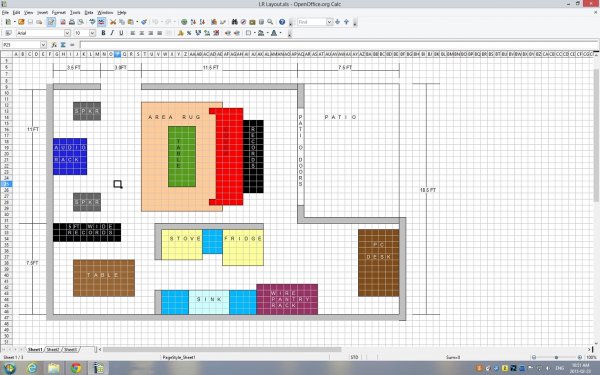
Task: Apply currency number format
Action: pos(180,33)
